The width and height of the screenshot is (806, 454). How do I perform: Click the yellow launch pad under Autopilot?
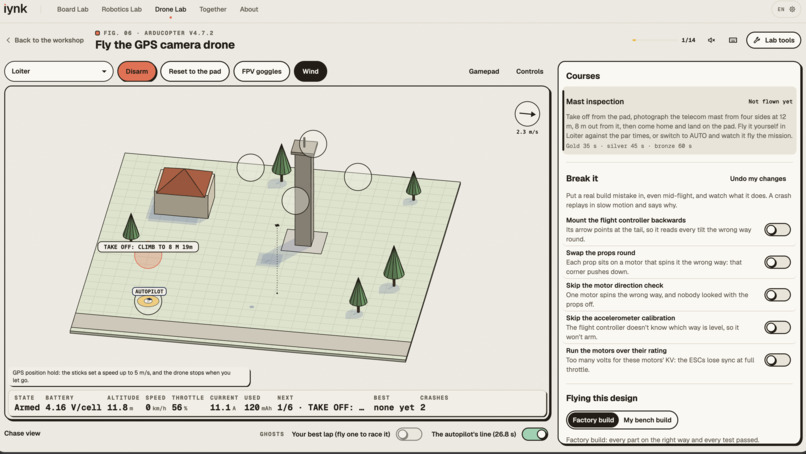148,301
